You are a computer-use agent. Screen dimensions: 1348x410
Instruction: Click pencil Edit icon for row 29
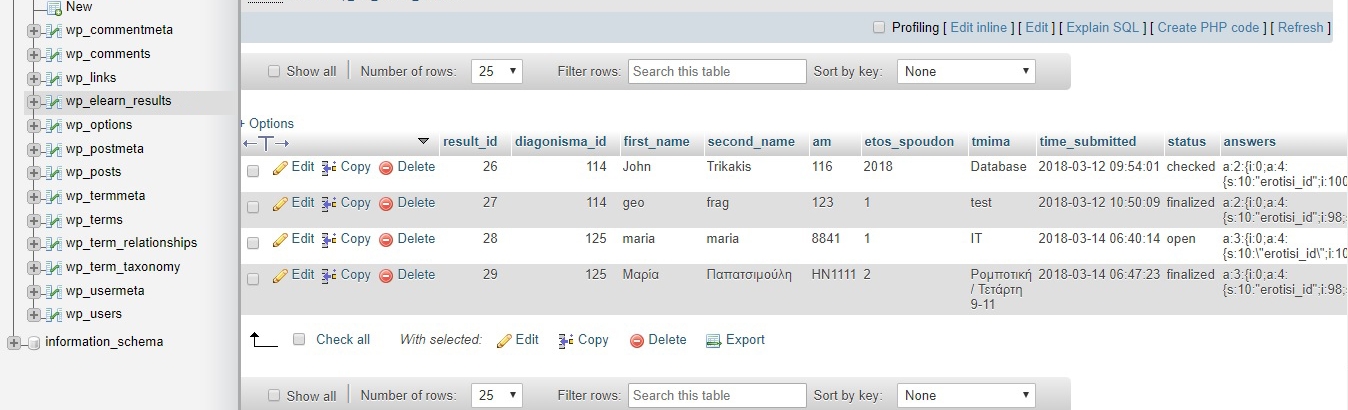point(280,276)
